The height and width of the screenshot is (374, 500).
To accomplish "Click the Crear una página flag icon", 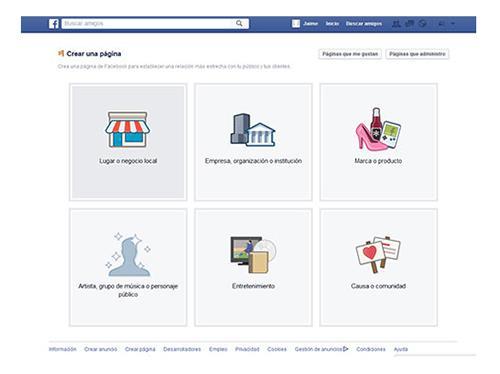I will 61,53.
